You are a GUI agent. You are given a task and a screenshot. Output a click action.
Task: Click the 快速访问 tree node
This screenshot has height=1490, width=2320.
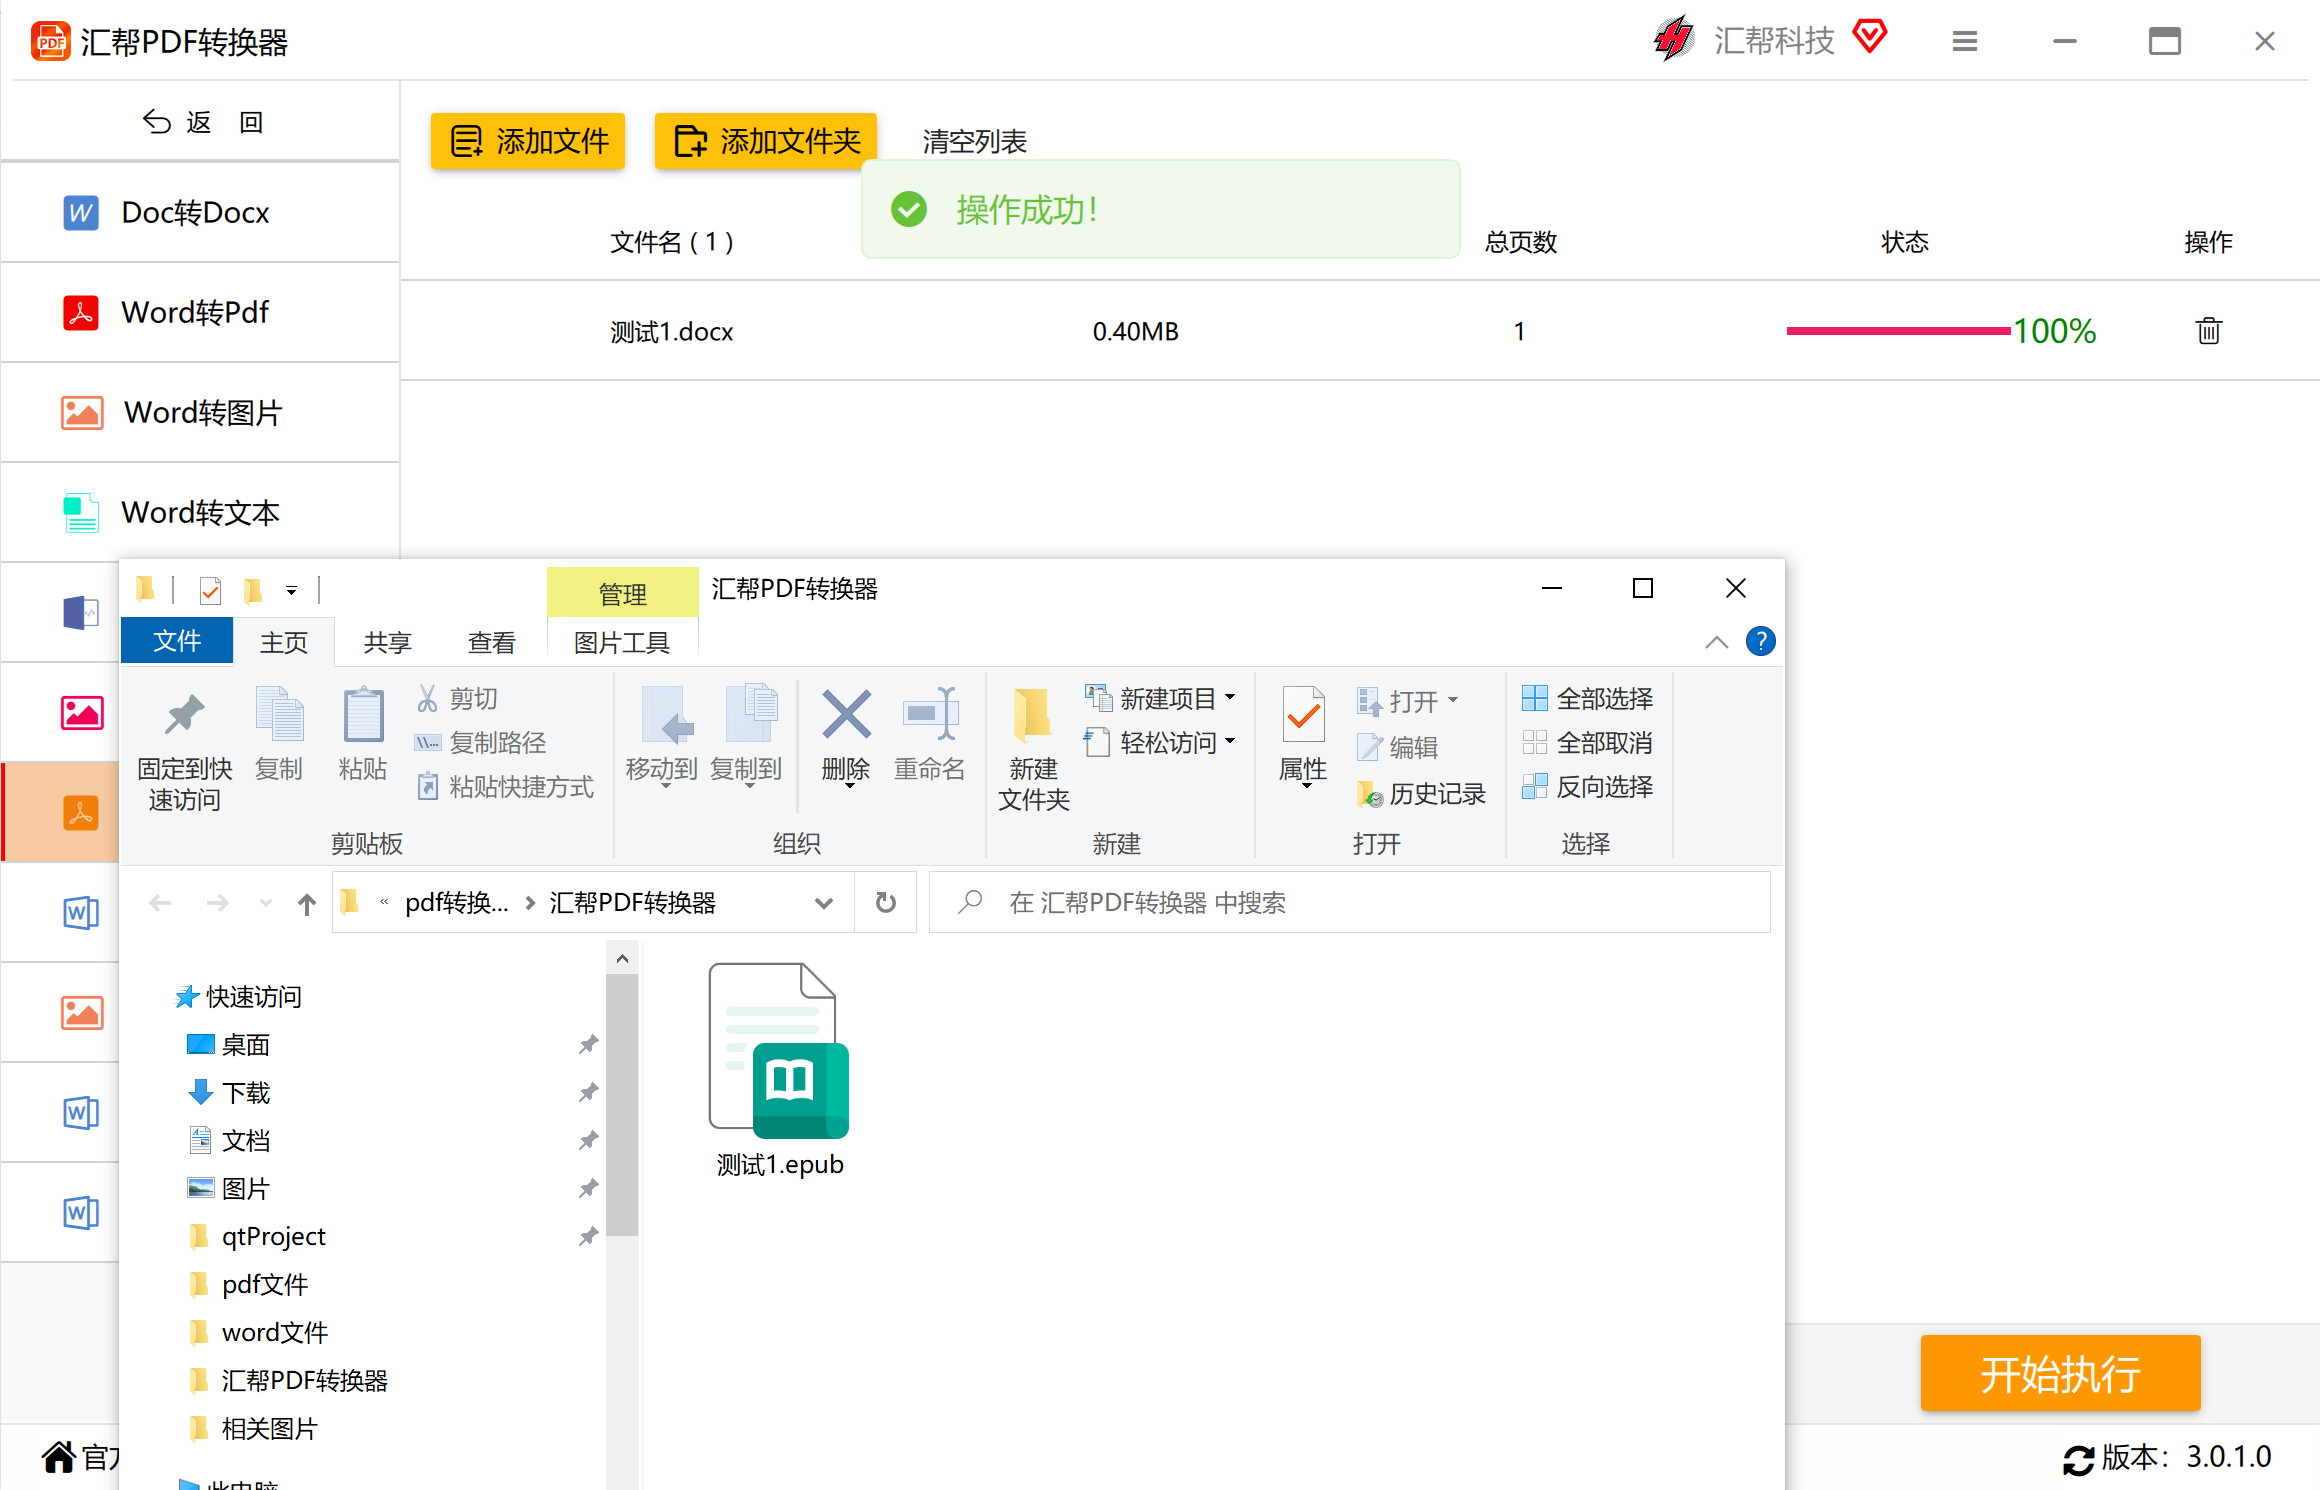(237, 997)
